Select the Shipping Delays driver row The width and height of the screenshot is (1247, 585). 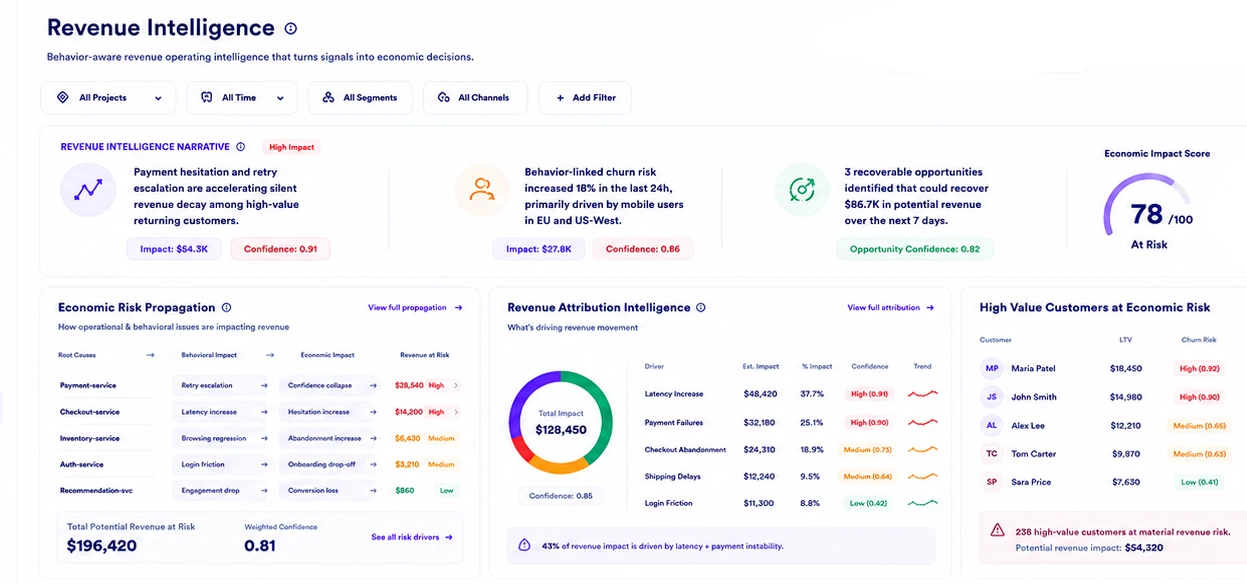click(791, 476)
